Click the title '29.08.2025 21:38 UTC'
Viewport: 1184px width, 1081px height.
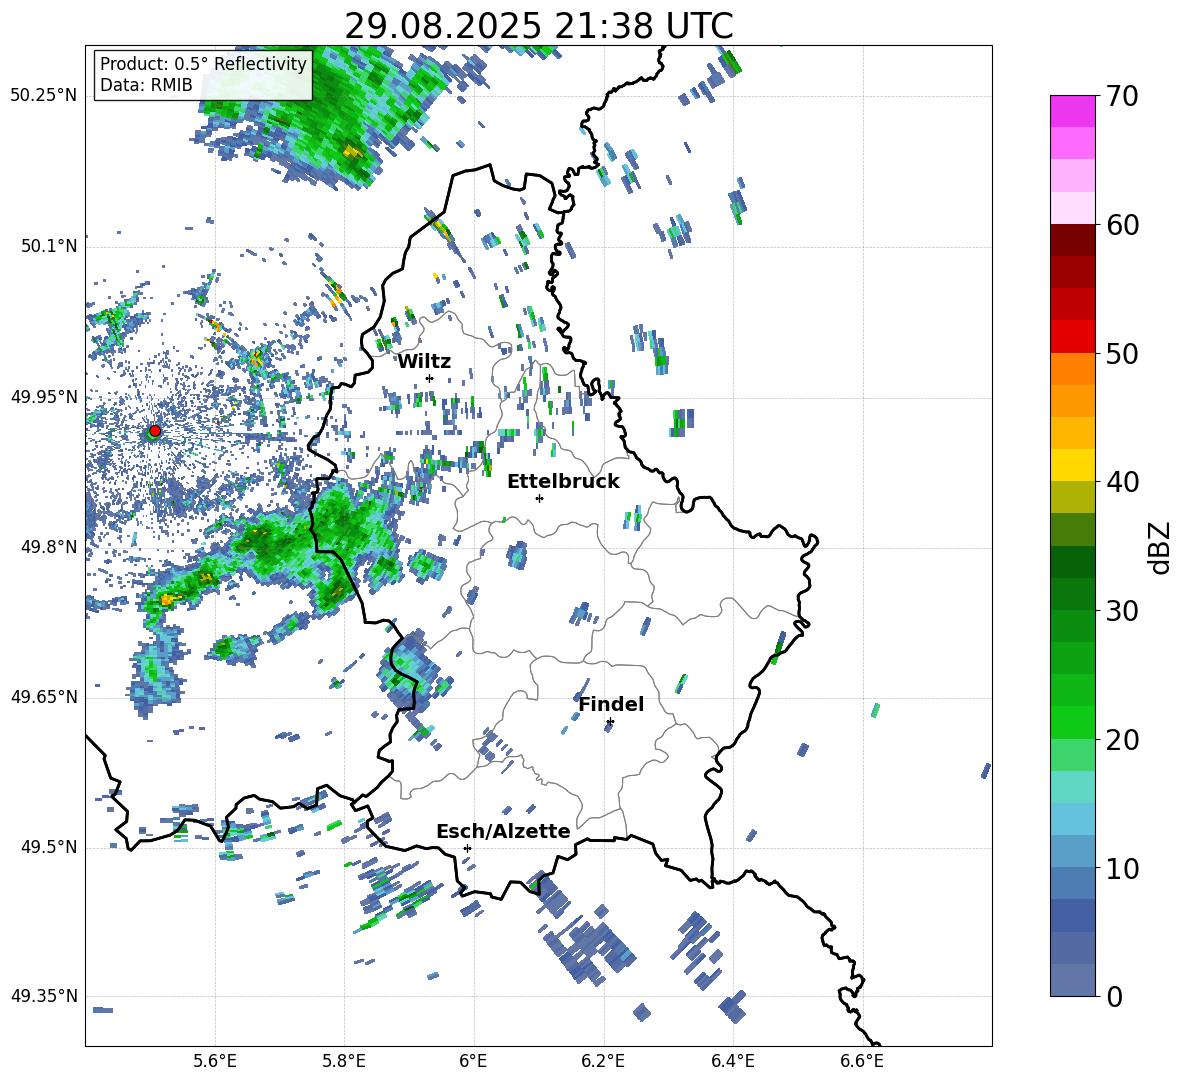[x=538, y=26]
